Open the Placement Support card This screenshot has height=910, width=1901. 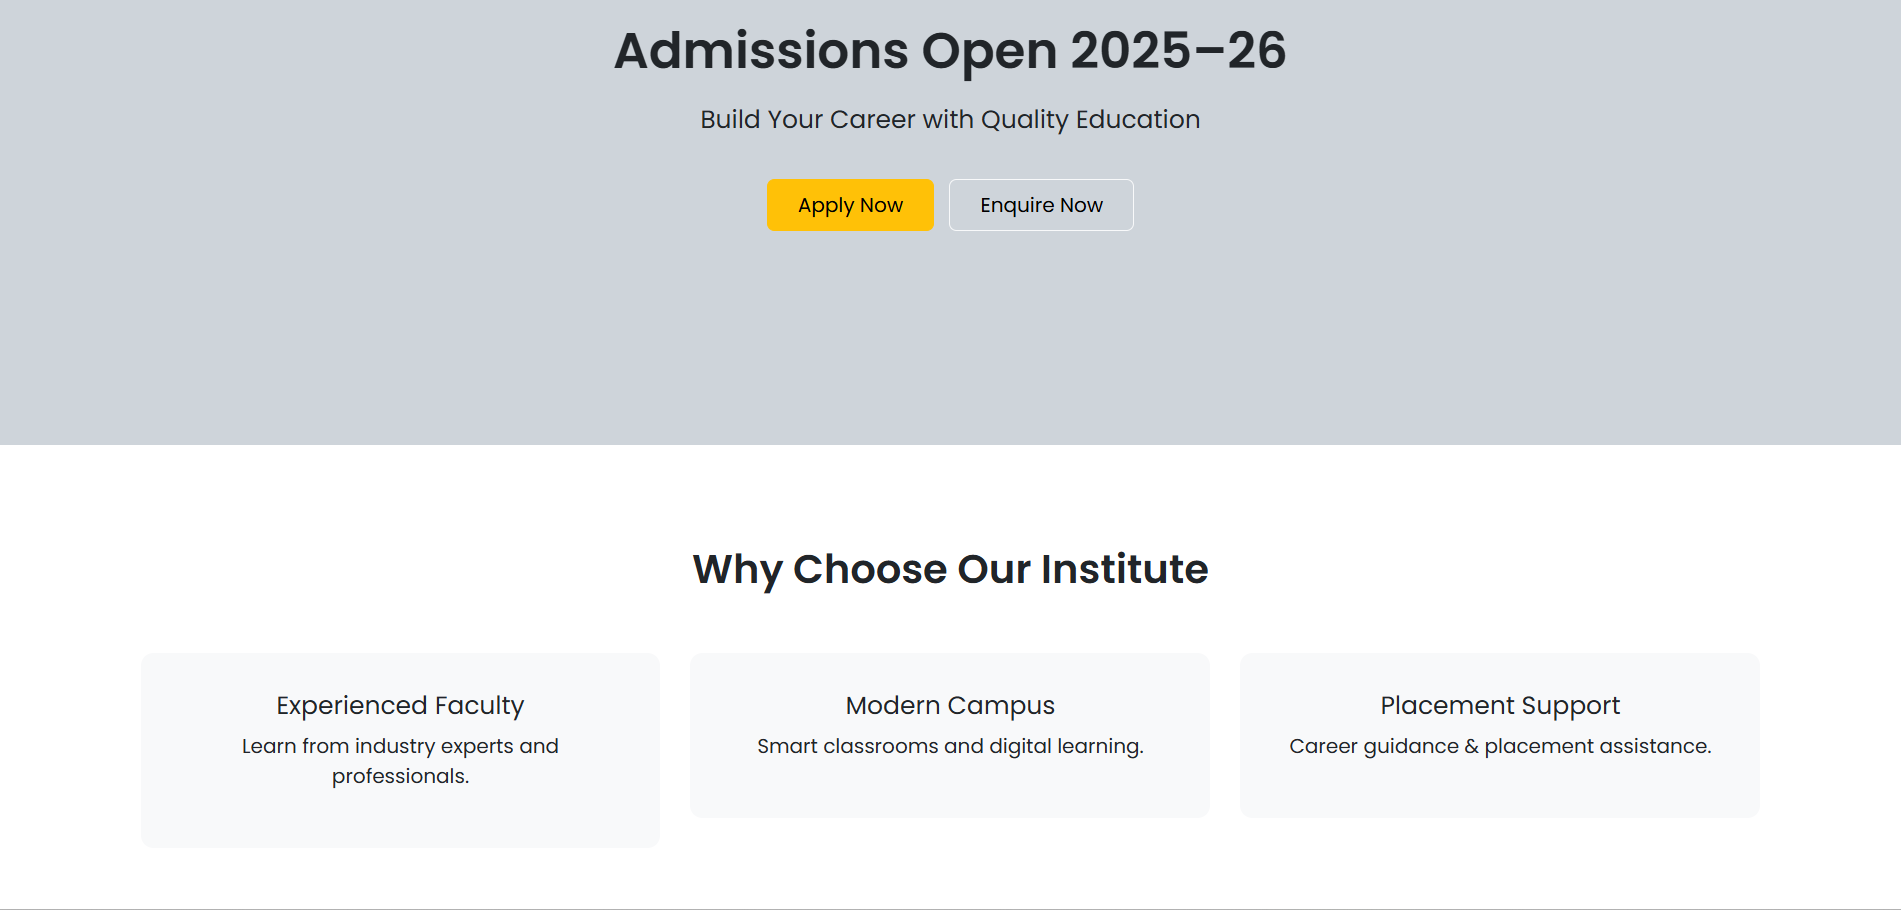(1500, 734)
